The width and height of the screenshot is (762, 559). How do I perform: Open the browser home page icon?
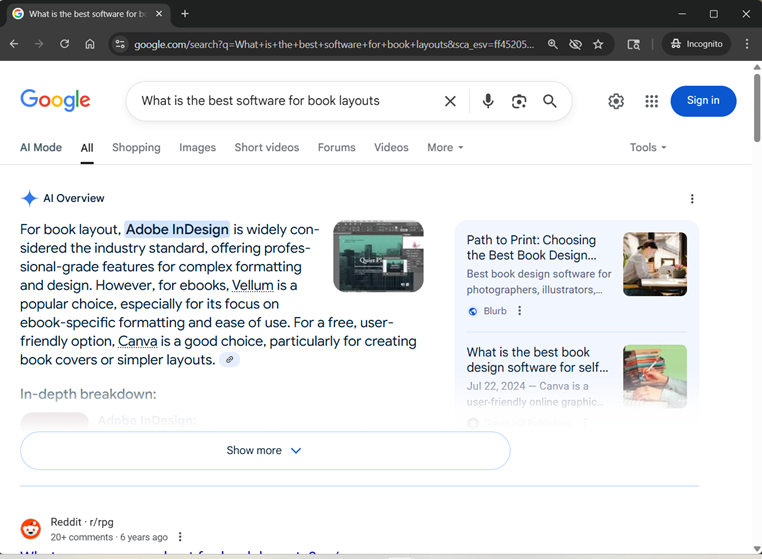coord(90,44)
